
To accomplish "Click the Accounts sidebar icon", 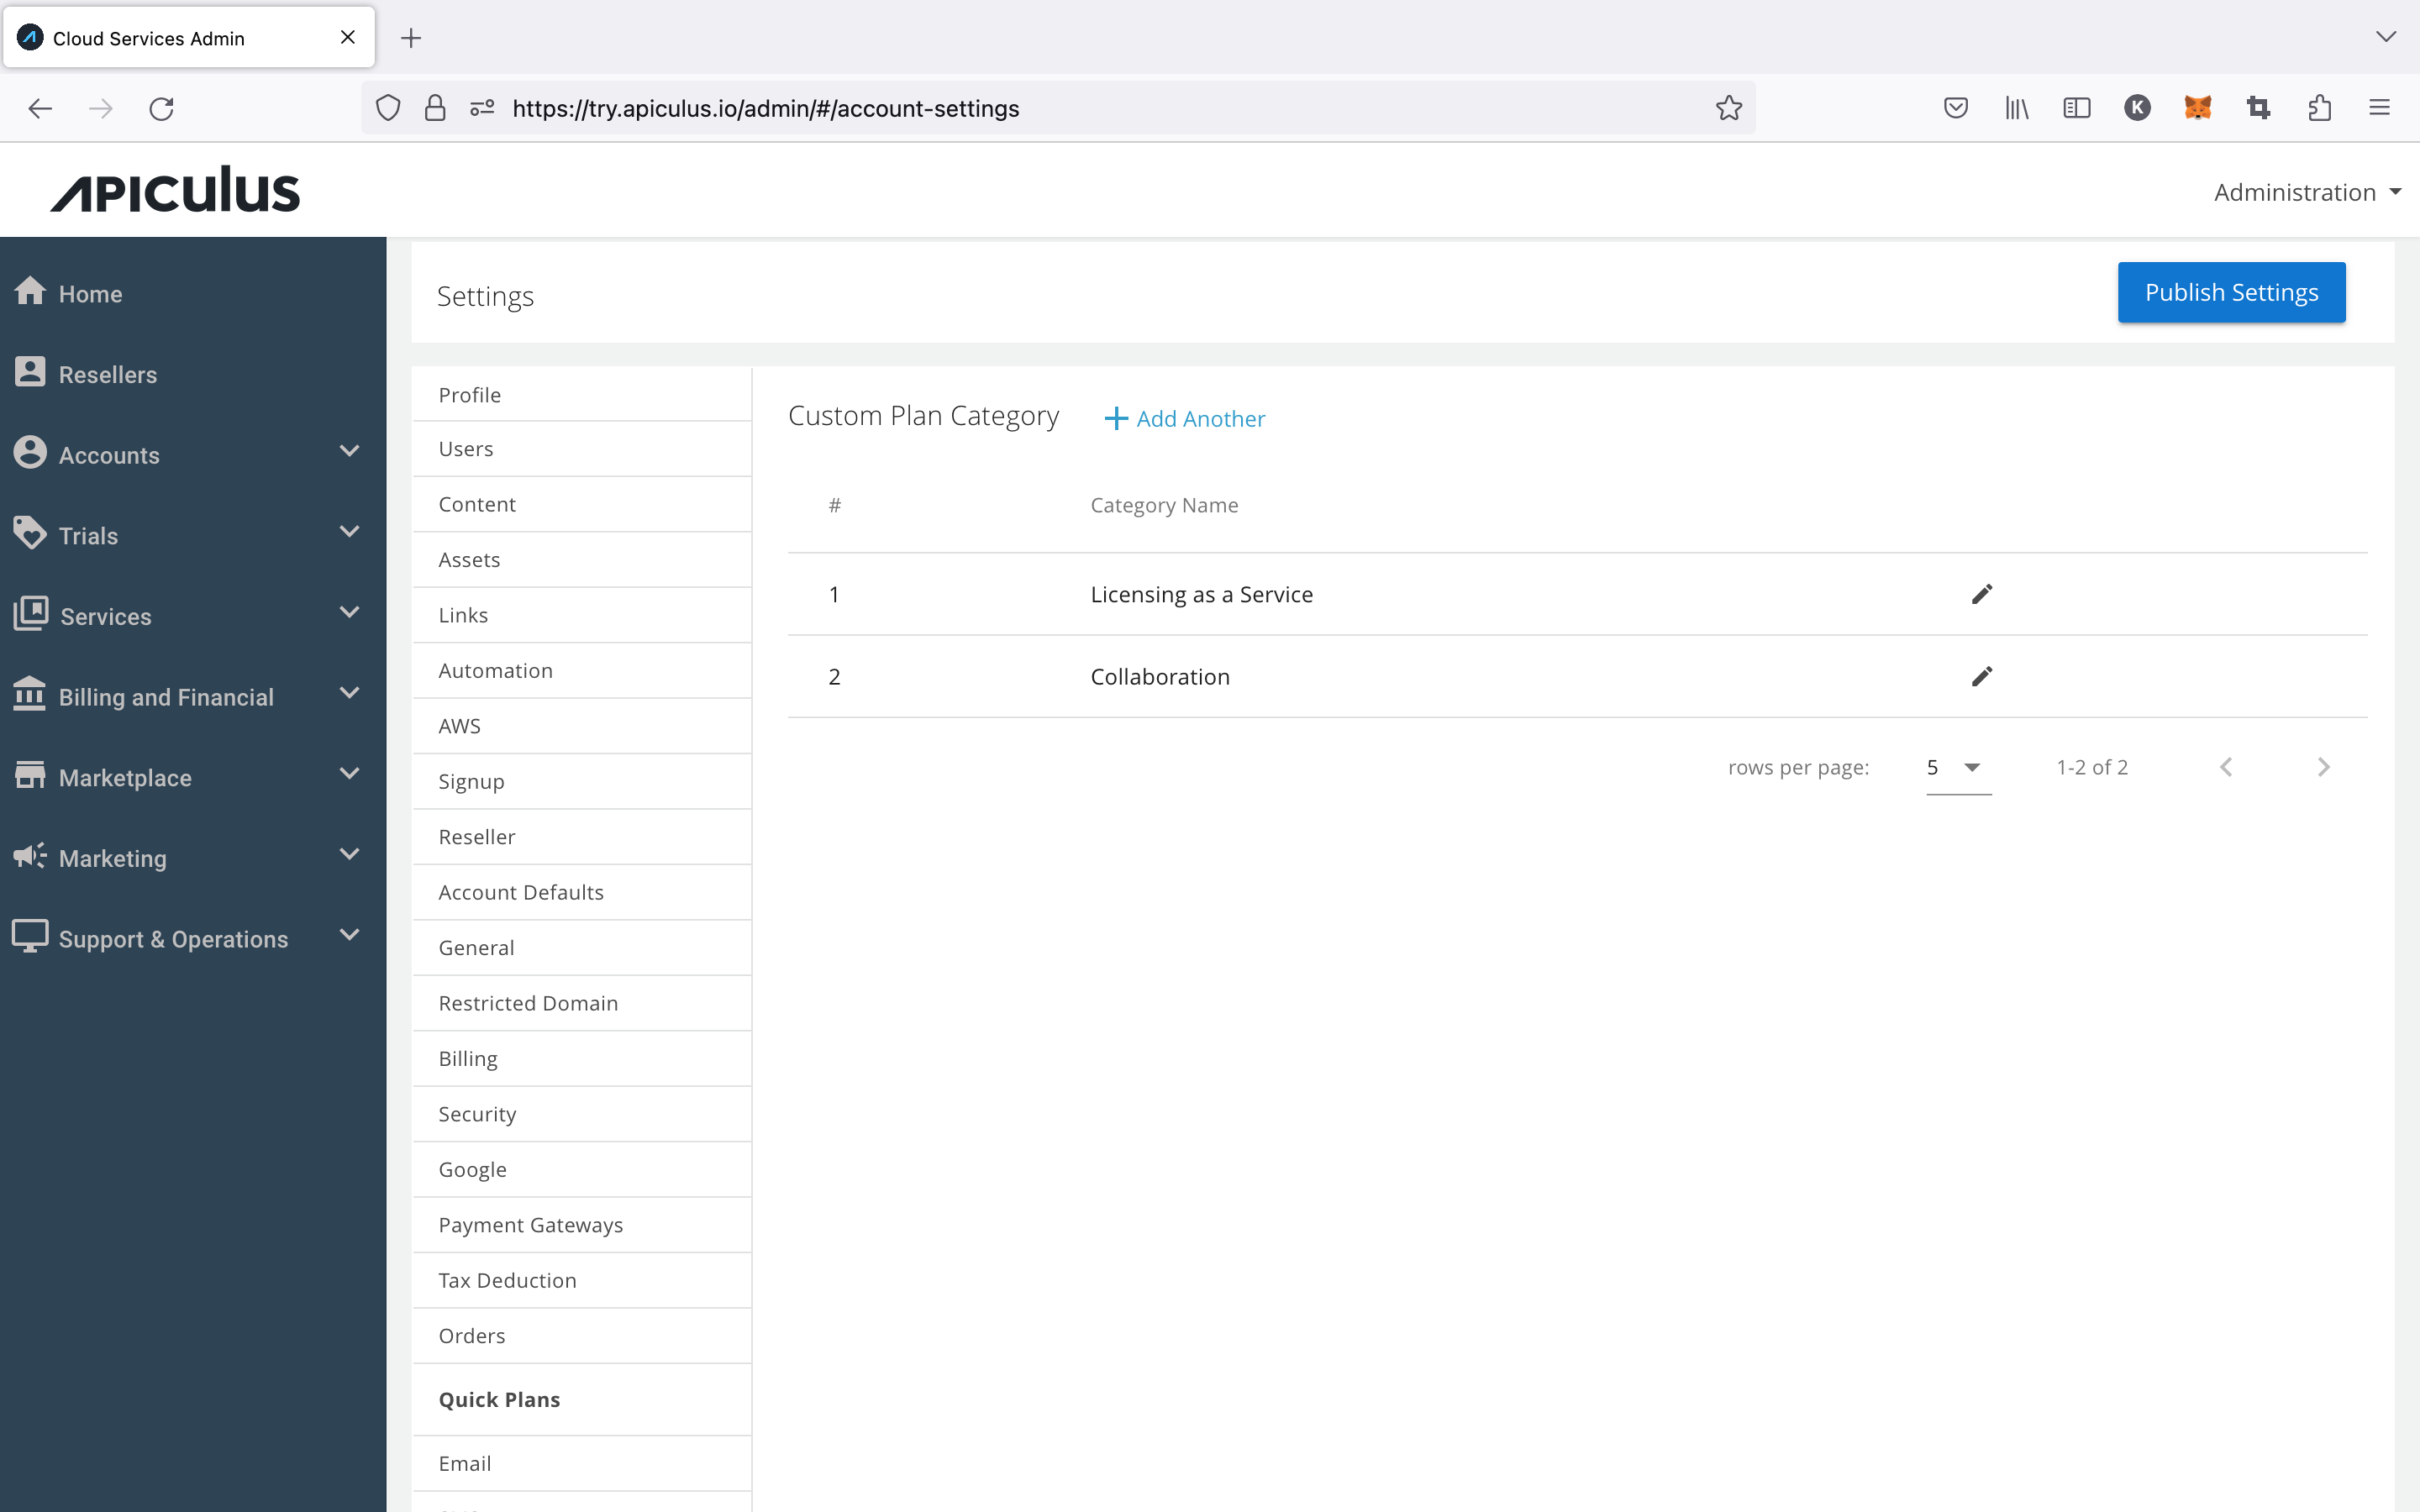I will pyautogui.click(x=29, y=453).
